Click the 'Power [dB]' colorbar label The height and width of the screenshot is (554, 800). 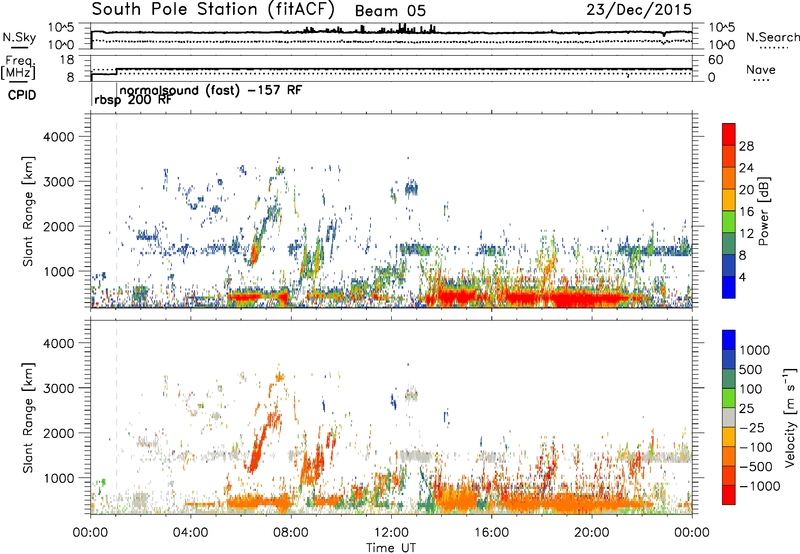pyautogui.click(x=764, y=211)
